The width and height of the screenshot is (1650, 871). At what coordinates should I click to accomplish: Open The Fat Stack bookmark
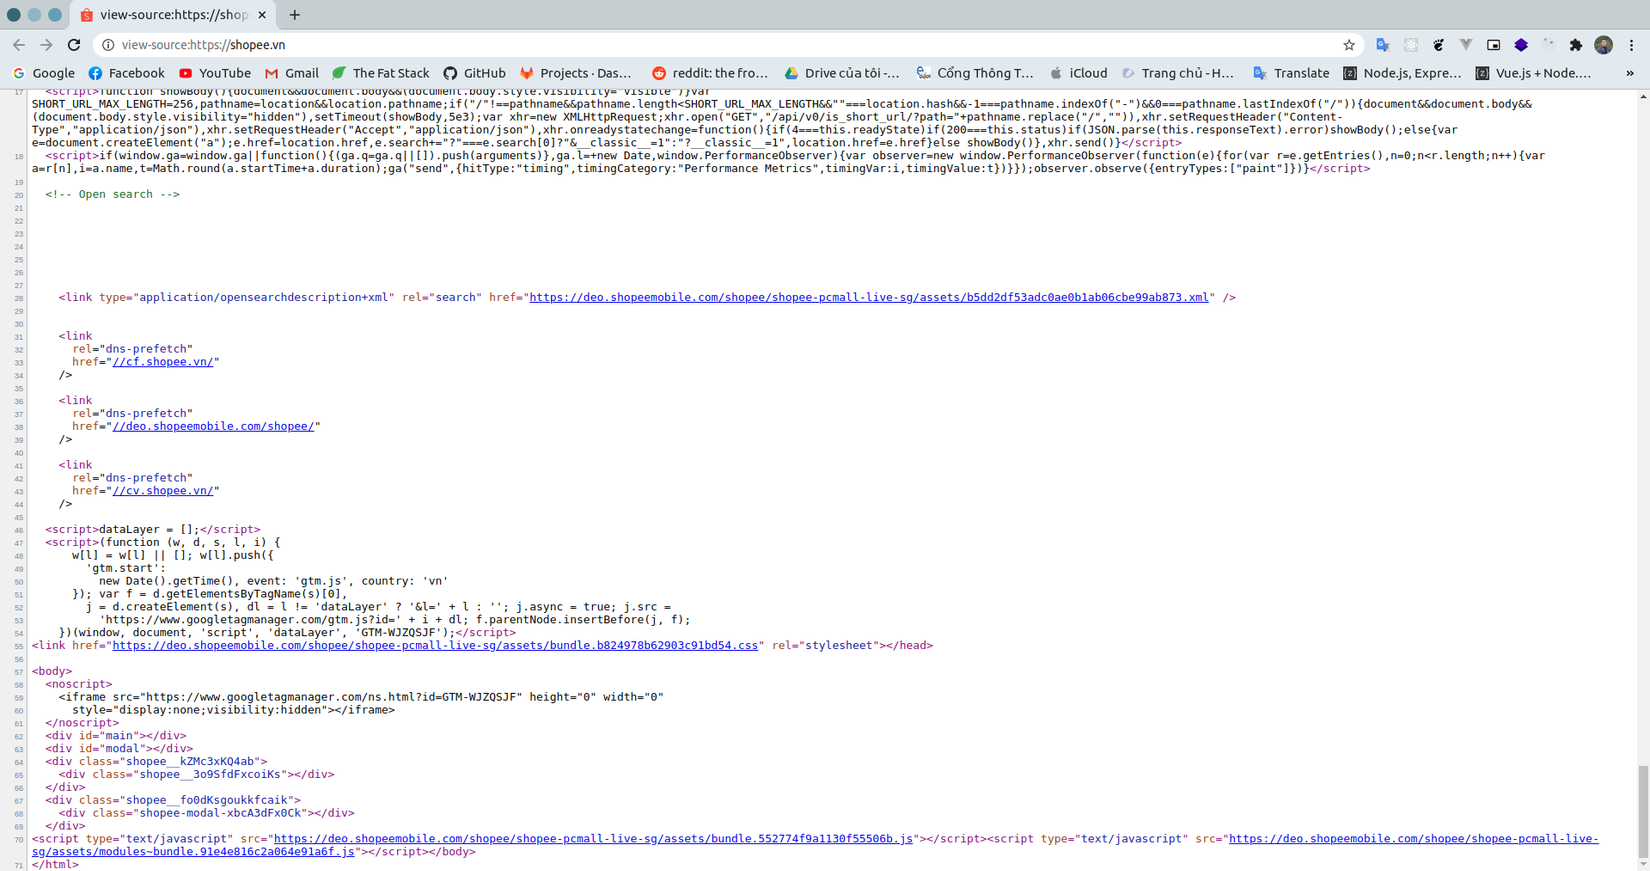pyautogui.click(x=380, y=73)
